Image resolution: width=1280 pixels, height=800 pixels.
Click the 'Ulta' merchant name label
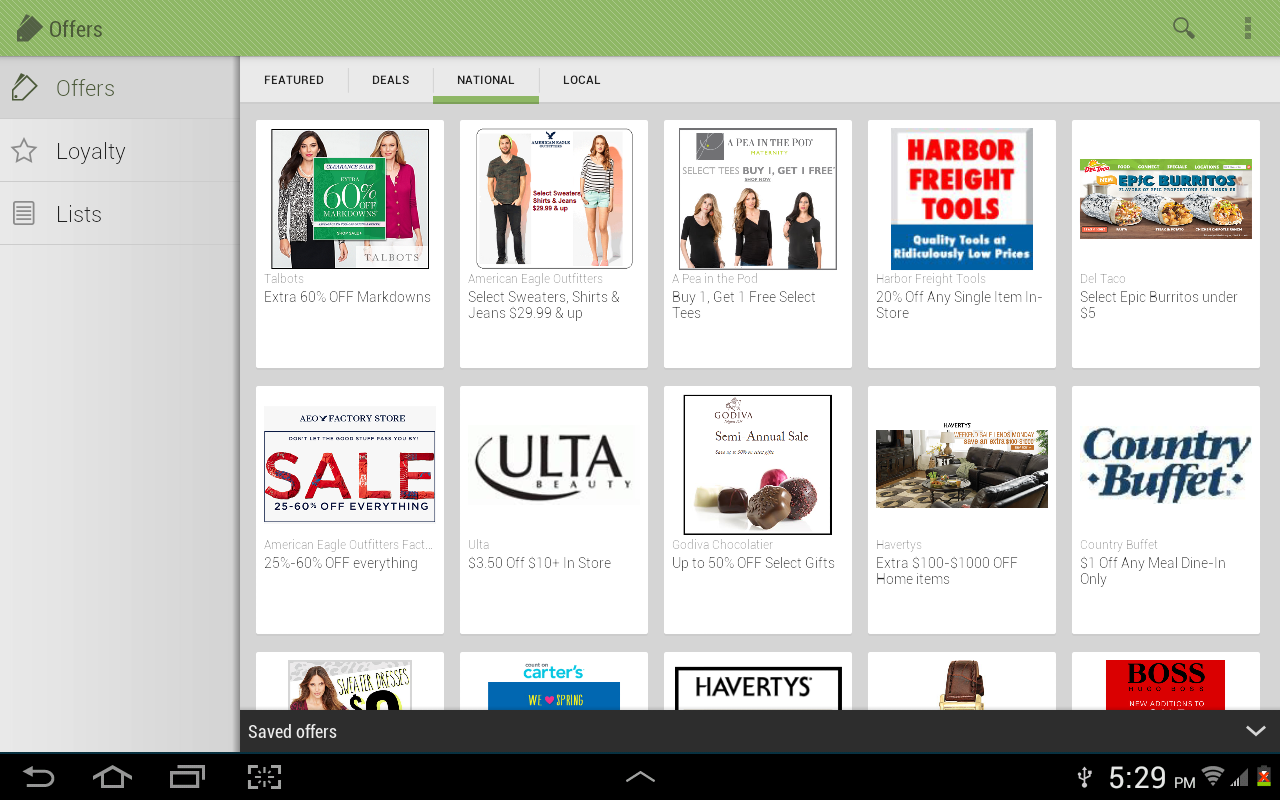point(479,545)
